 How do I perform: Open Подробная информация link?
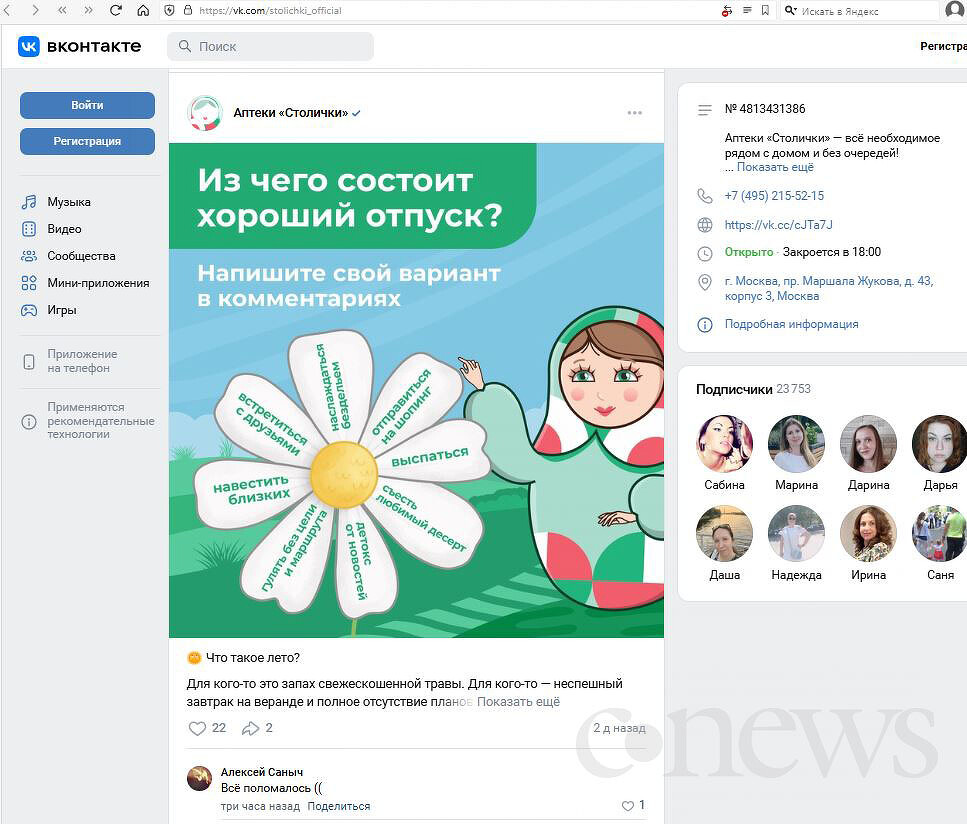click(x=791, y=324)
